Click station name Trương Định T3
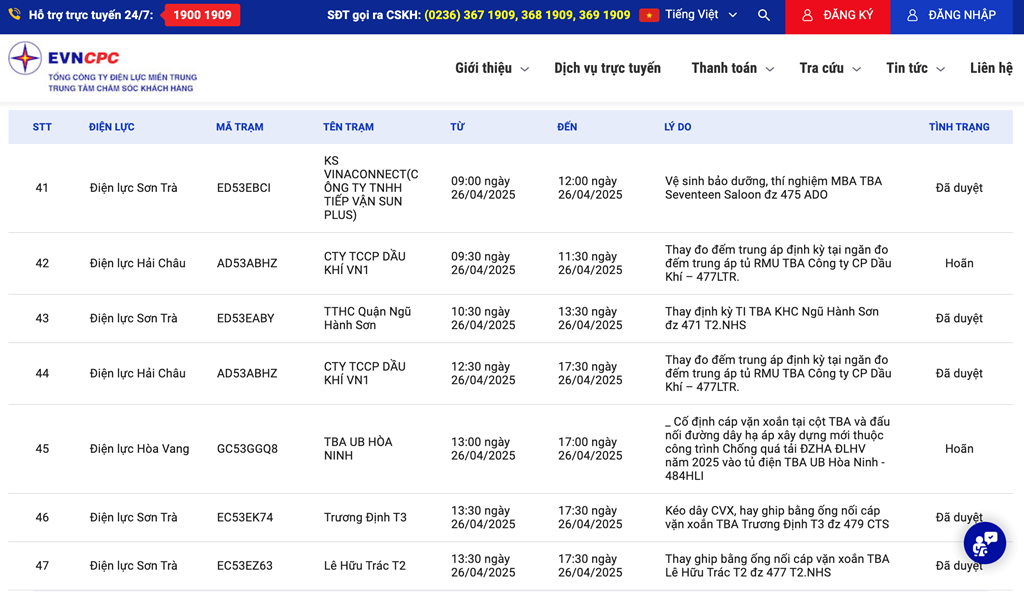1024x593 pixels. (365, 518)
